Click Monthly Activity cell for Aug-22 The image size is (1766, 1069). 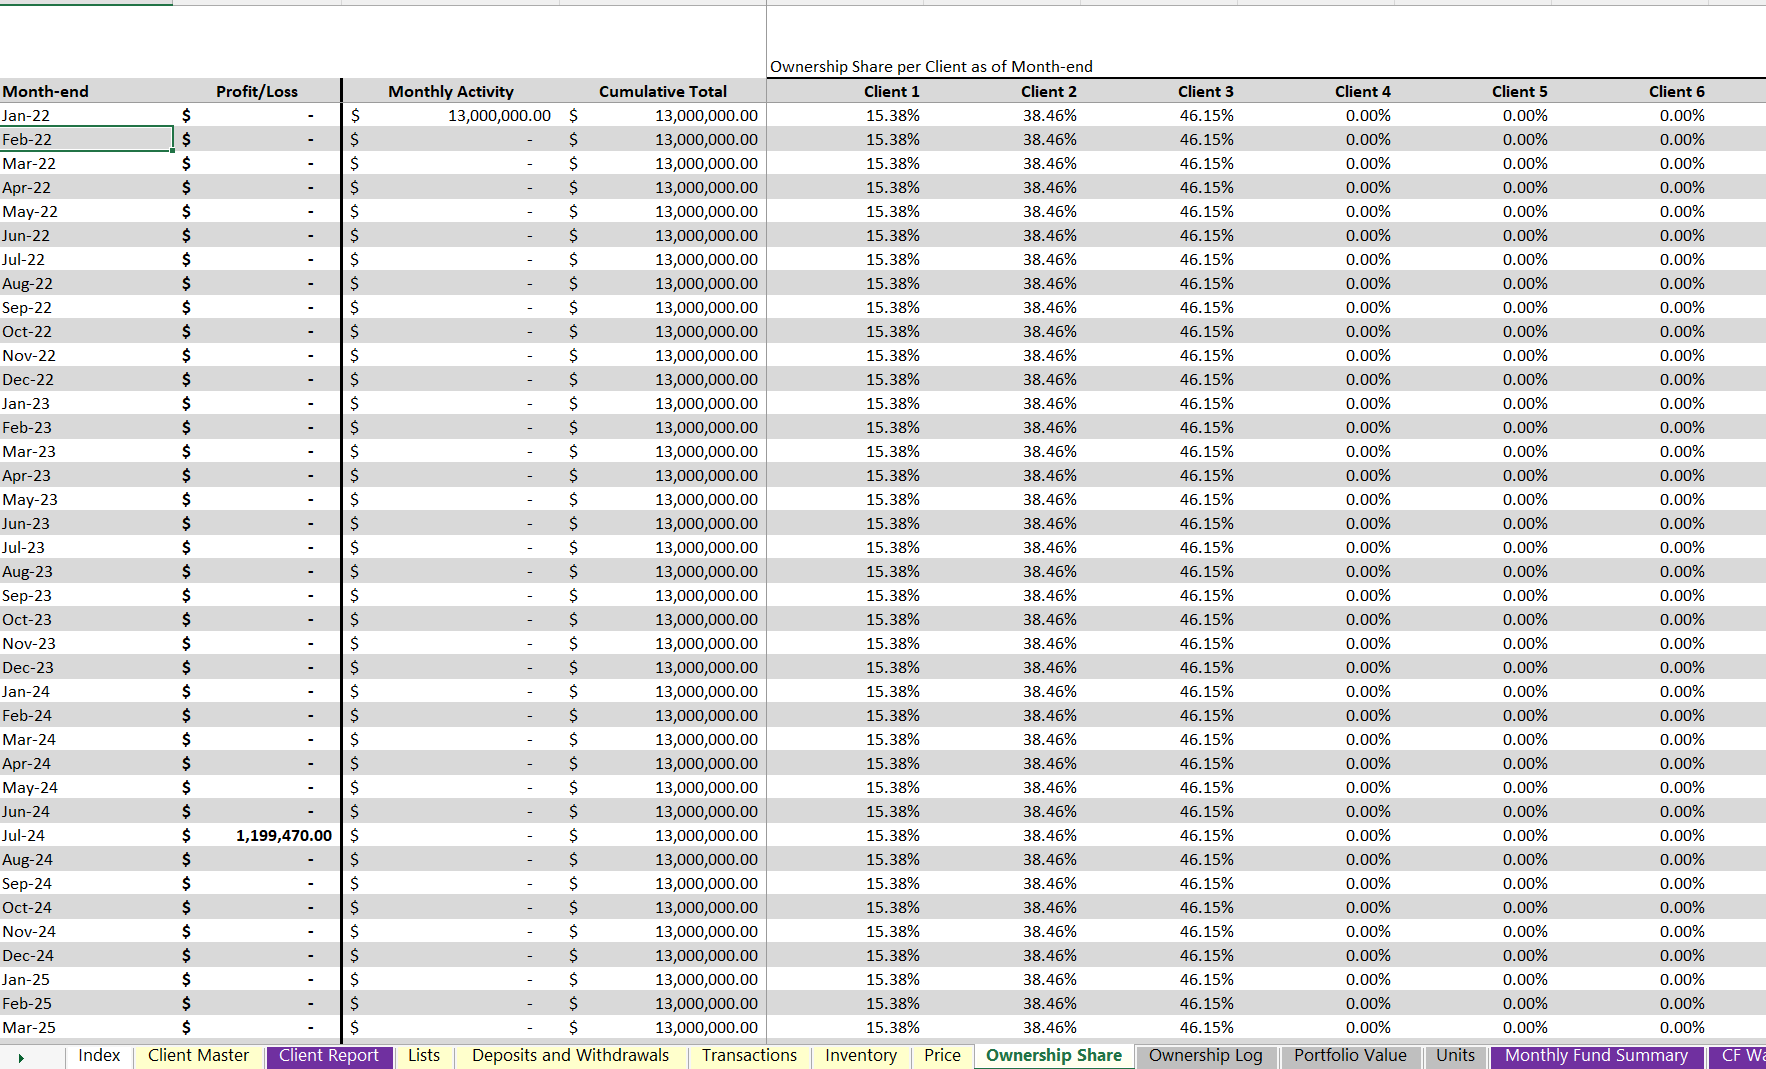click(451, 283)
